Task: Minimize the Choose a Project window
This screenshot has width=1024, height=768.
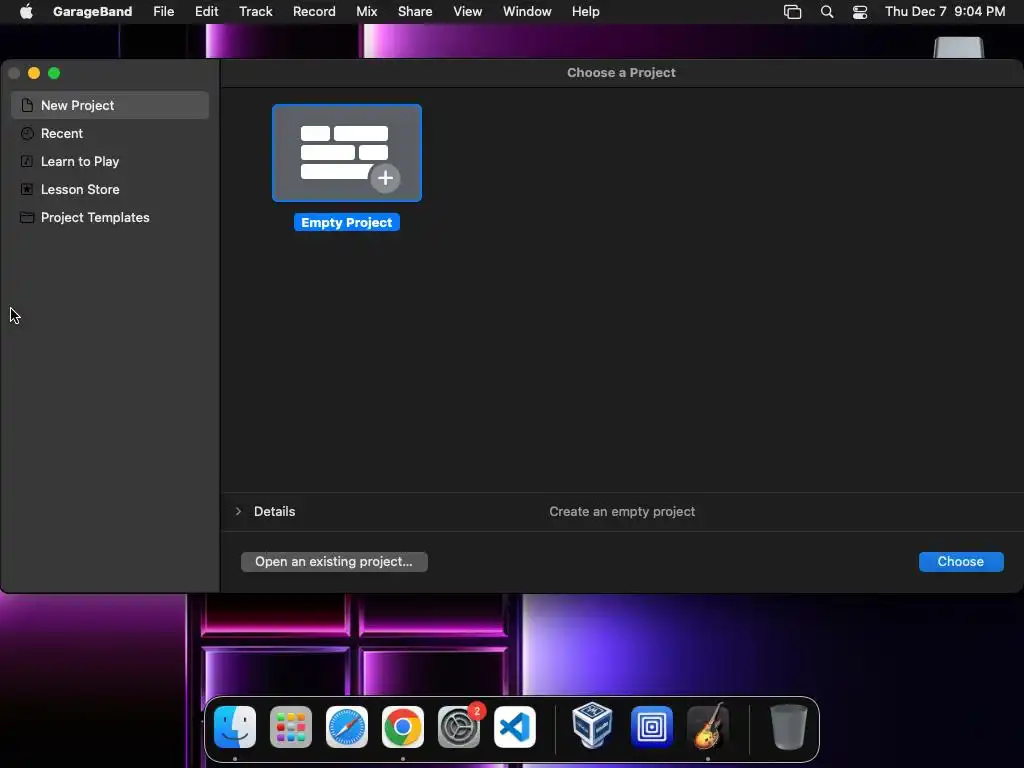Action: (x=34, y=73)
